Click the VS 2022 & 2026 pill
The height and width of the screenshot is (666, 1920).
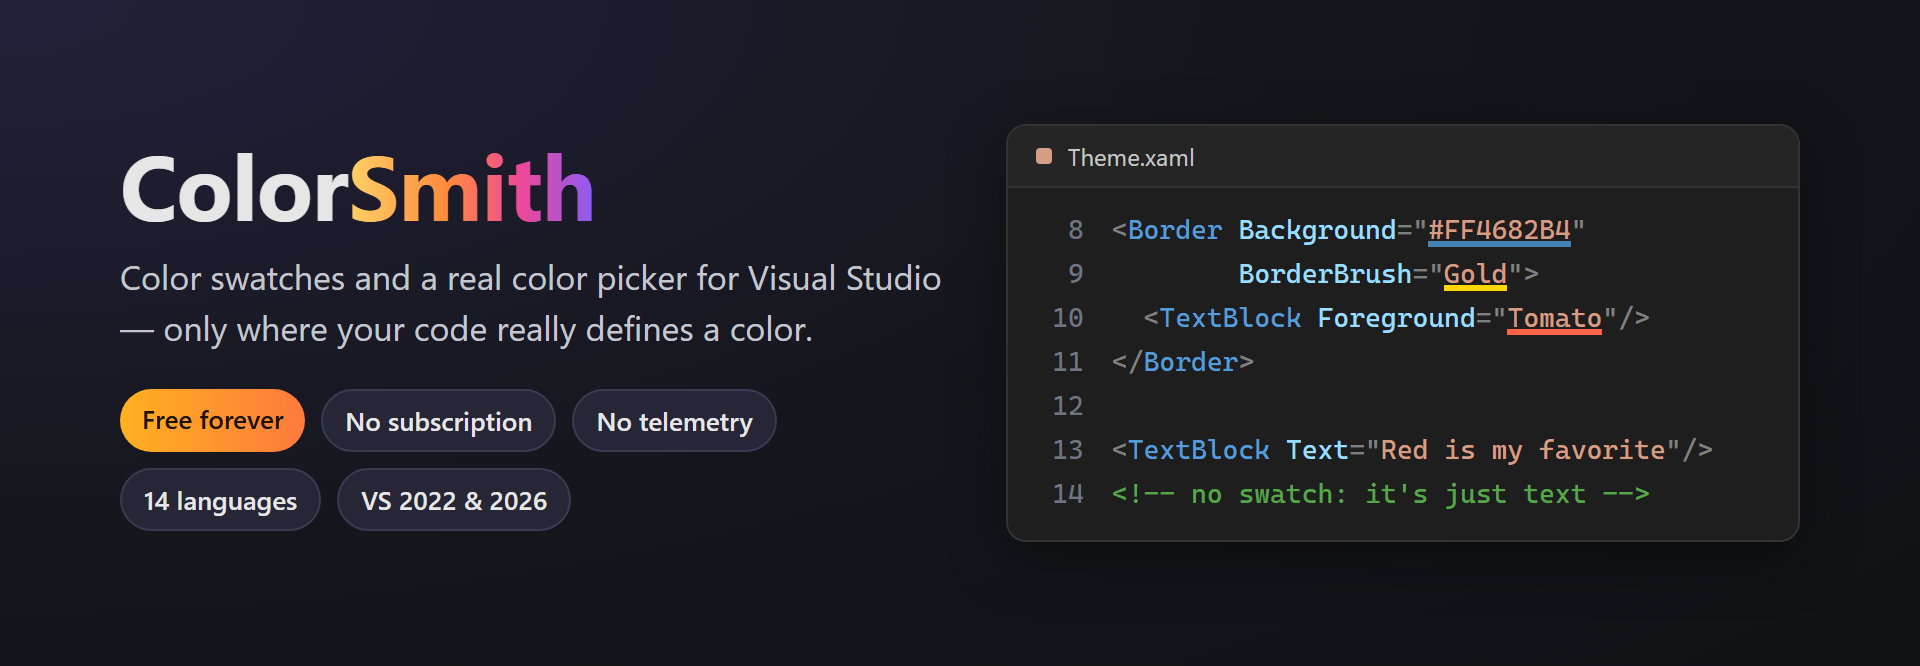tap(454, 500)
